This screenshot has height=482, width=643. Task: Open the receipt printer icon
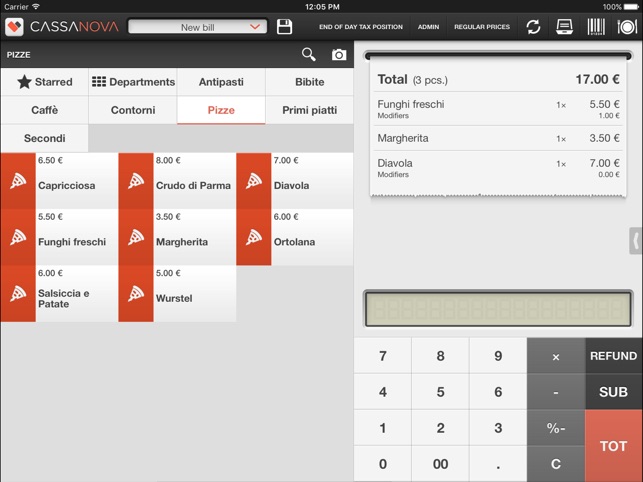[564, 27]
